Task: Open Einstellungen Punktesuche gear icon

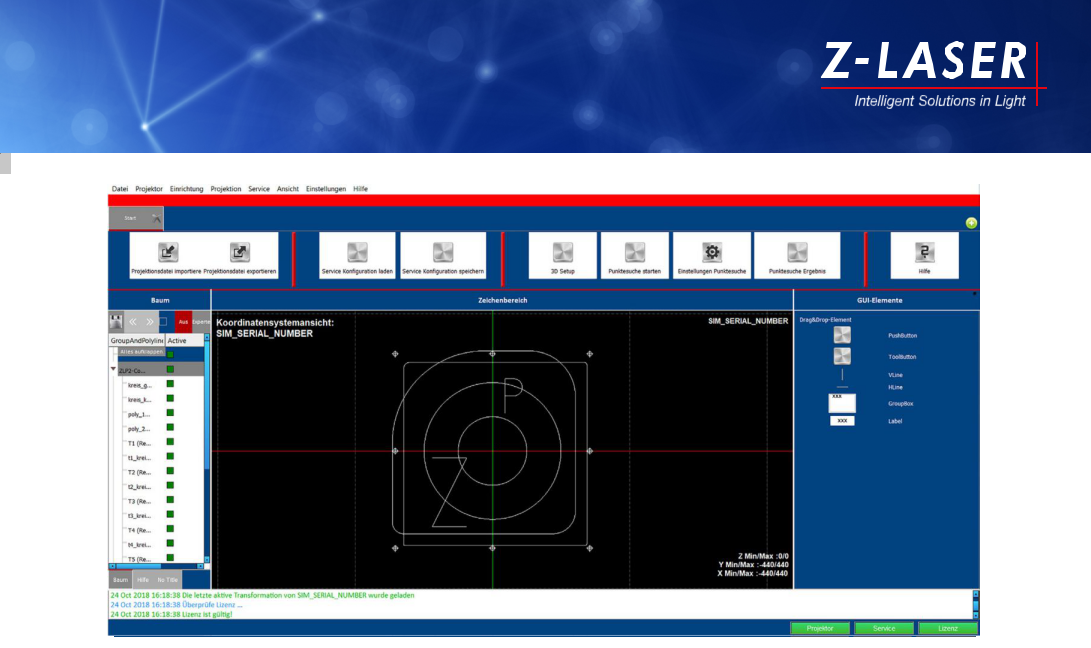Action: [711, 252]
